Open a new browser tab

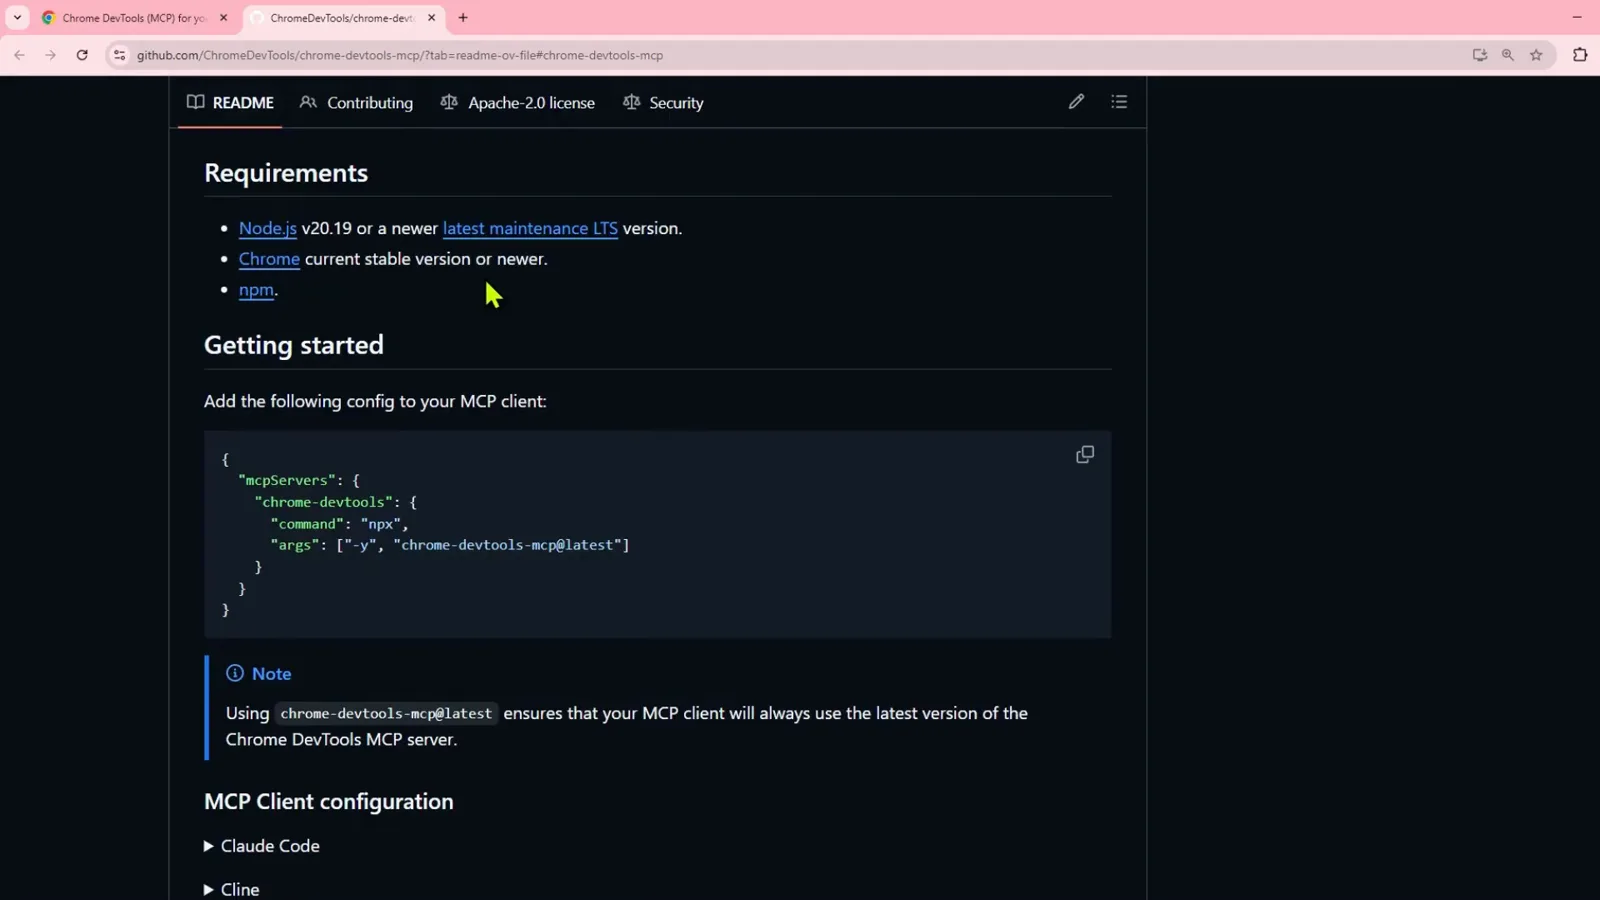[463, 18]
